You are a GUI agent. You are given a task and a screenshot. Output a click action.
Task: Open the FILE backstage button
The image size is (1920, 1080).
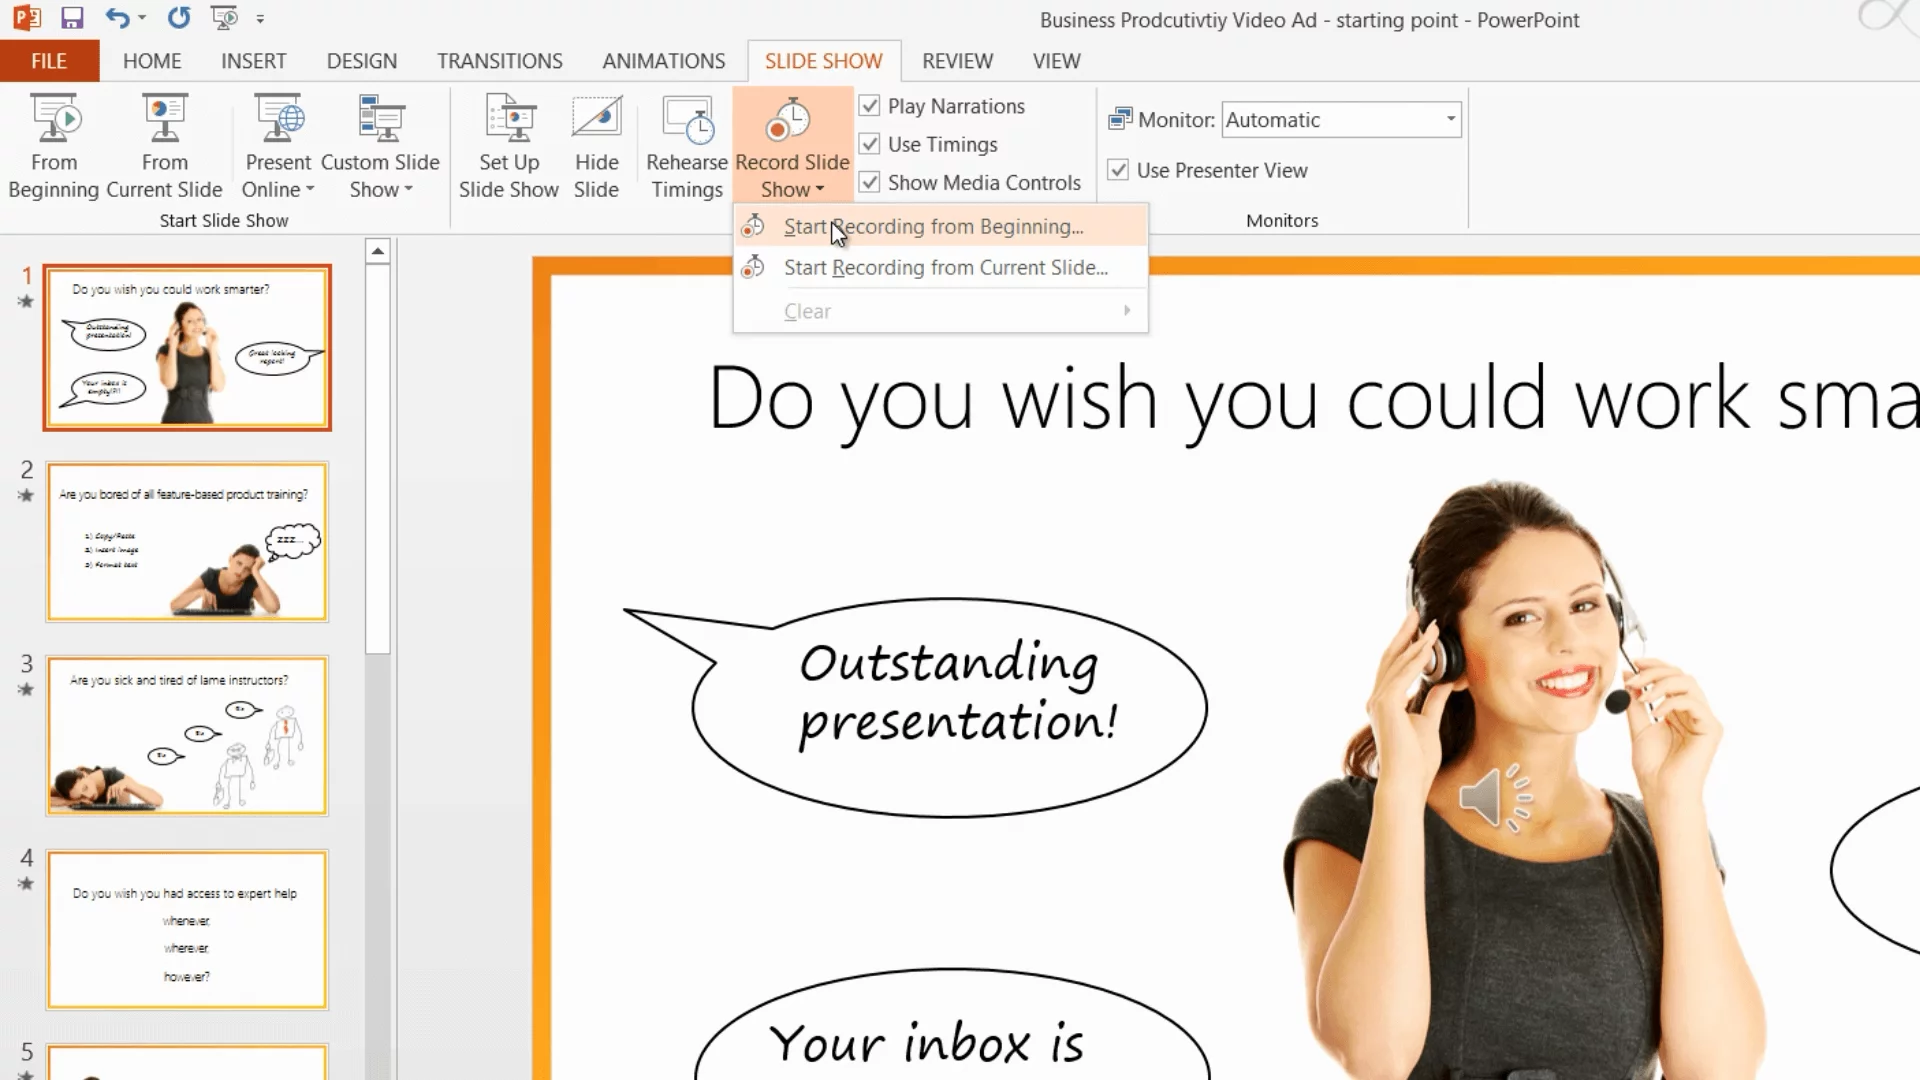pos(49,61)
